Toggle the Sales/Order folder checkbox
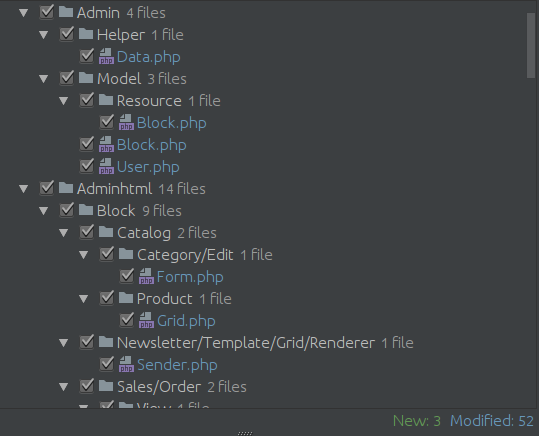The image size is (539, 436). 86,386
